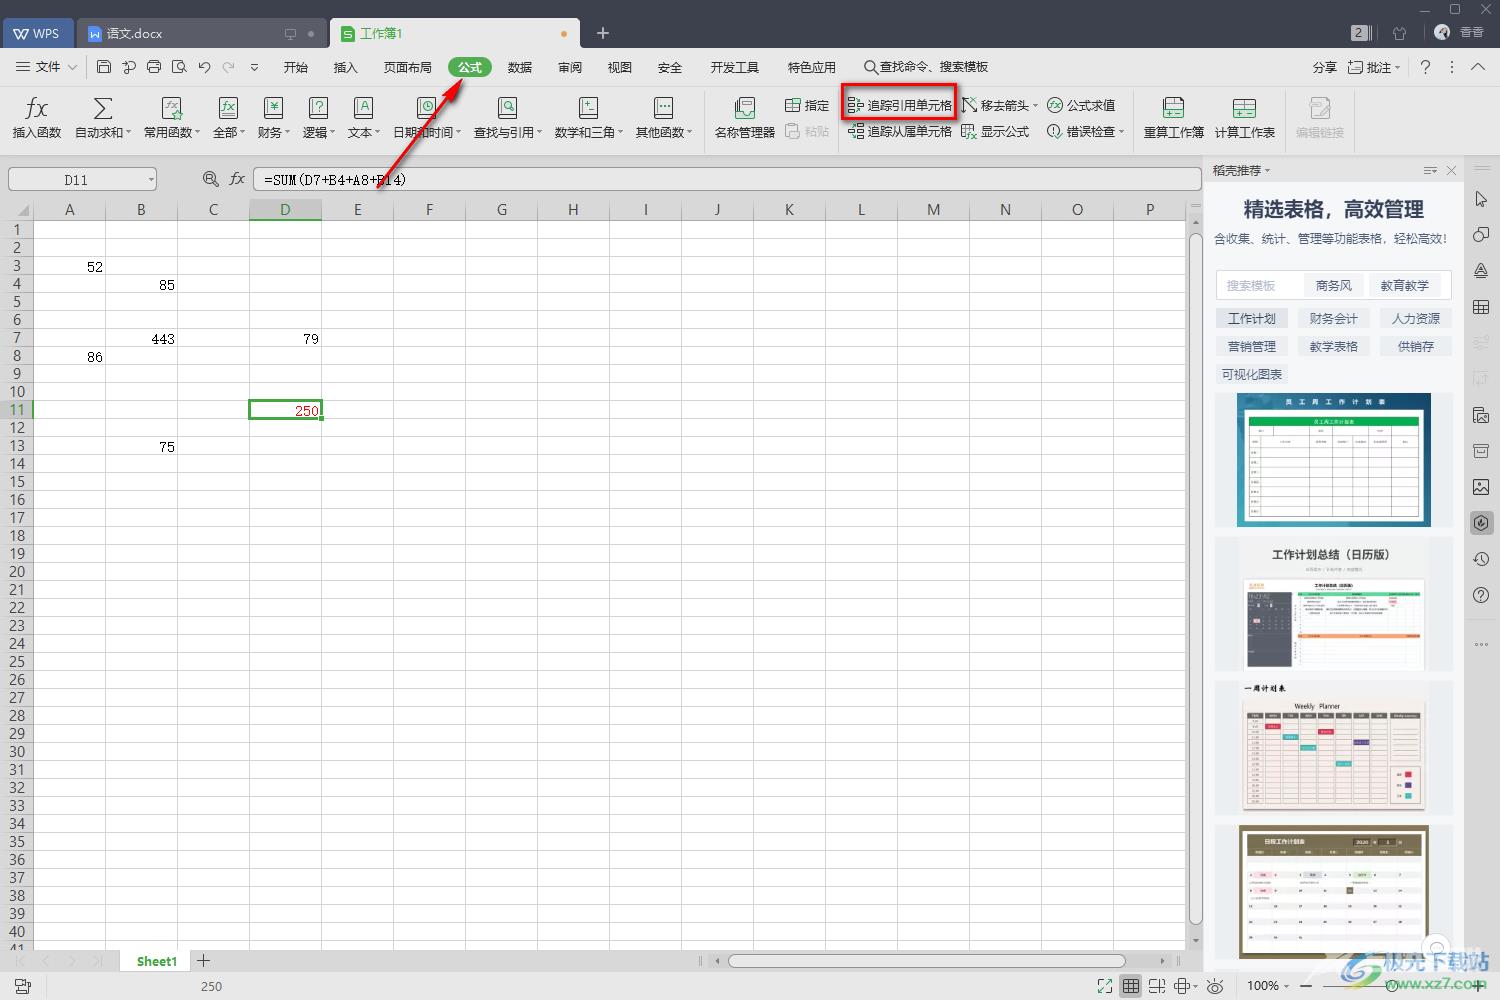Click the History clock icon in right sidebar

[x=1481, y=559]
